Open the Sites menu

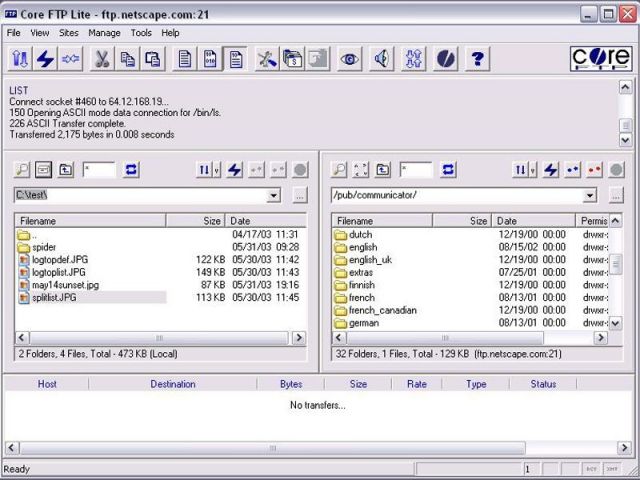point(69,33)
